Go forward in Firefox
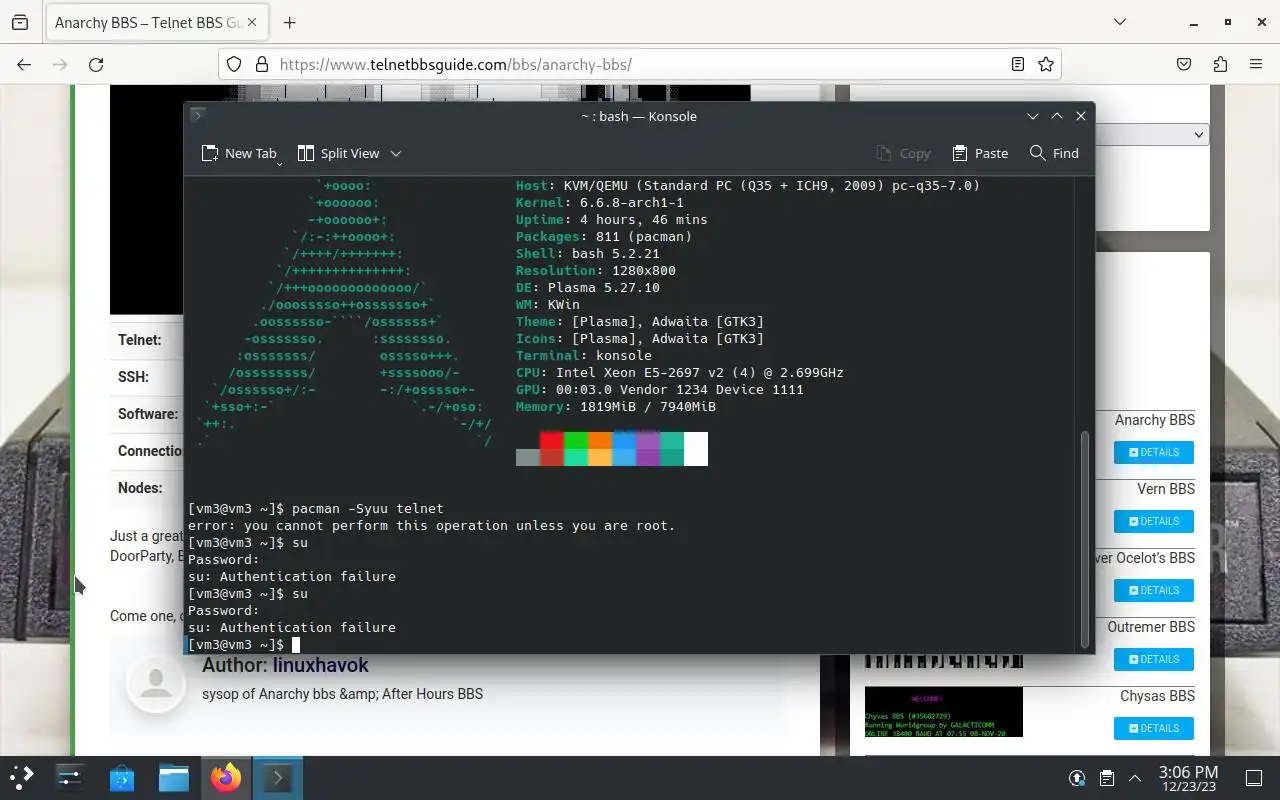This screenshot has height=800, width=1280. coord(60,64)
